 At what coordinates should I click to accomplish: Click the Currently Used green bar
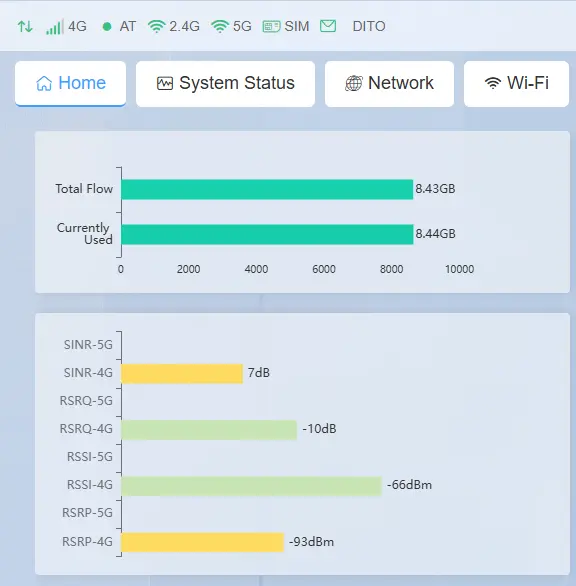tap(267, 234)
